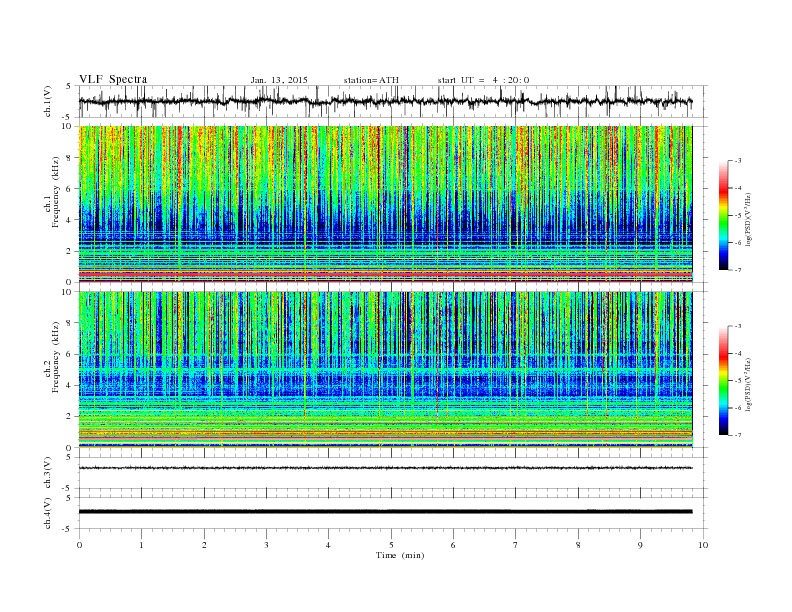Click the "VLF Spectra" plot title
Viewport: 792px width, 612px height.
[113, 79]
